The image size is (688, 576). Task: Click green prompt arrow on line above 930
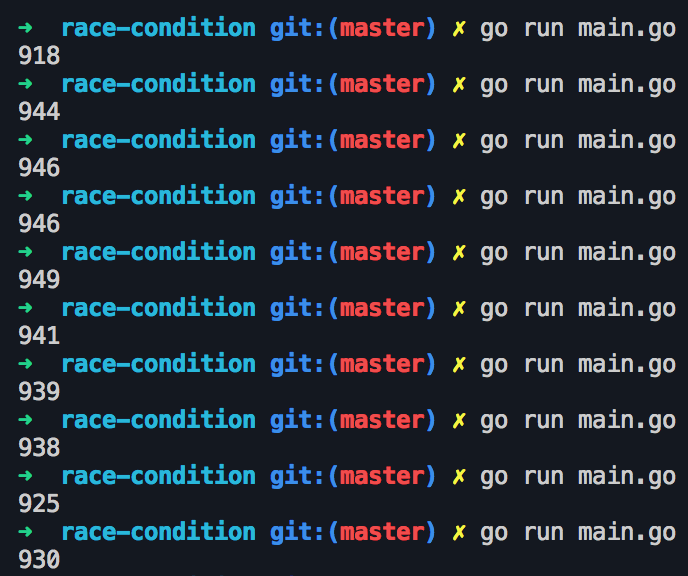[25, 532]
